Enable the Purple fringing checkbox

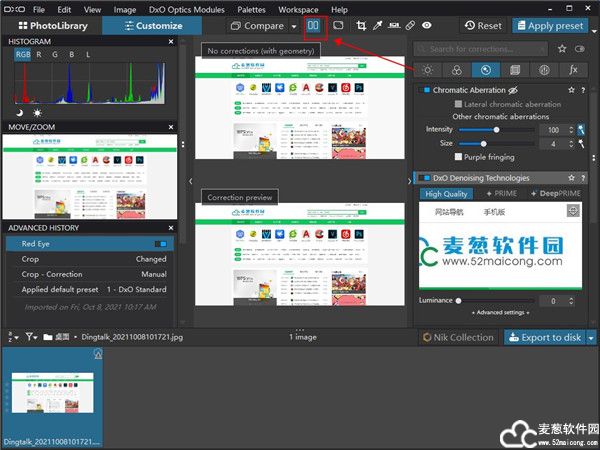[458, 157]
